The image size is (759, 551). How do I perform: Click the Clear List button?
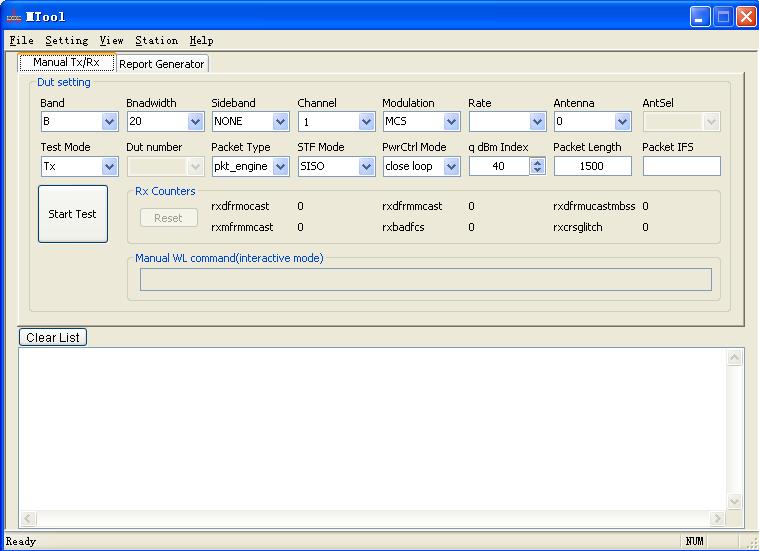click(53, 337)
